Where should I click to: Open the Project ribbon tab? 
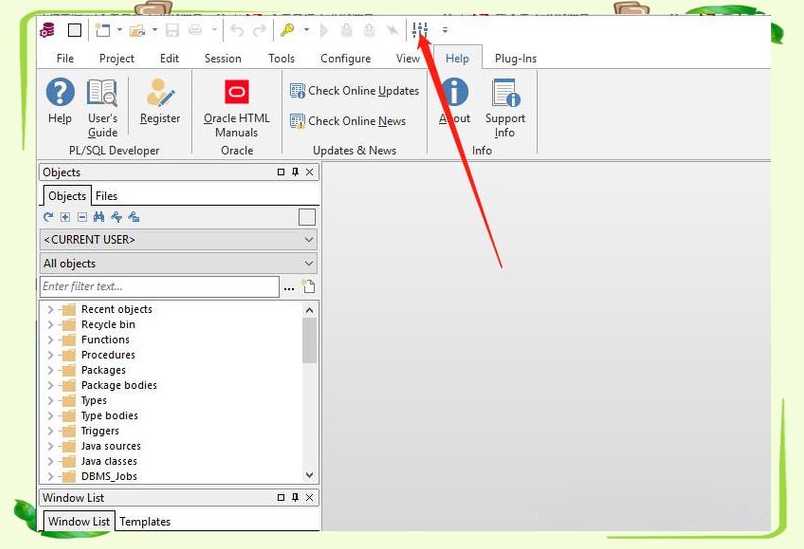tap(117, 58)
